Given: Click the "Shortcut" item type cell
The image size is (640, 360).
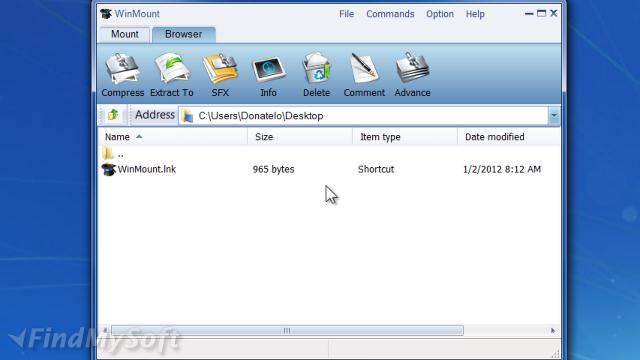Looking at the screenshot, I should coord(376,169).
